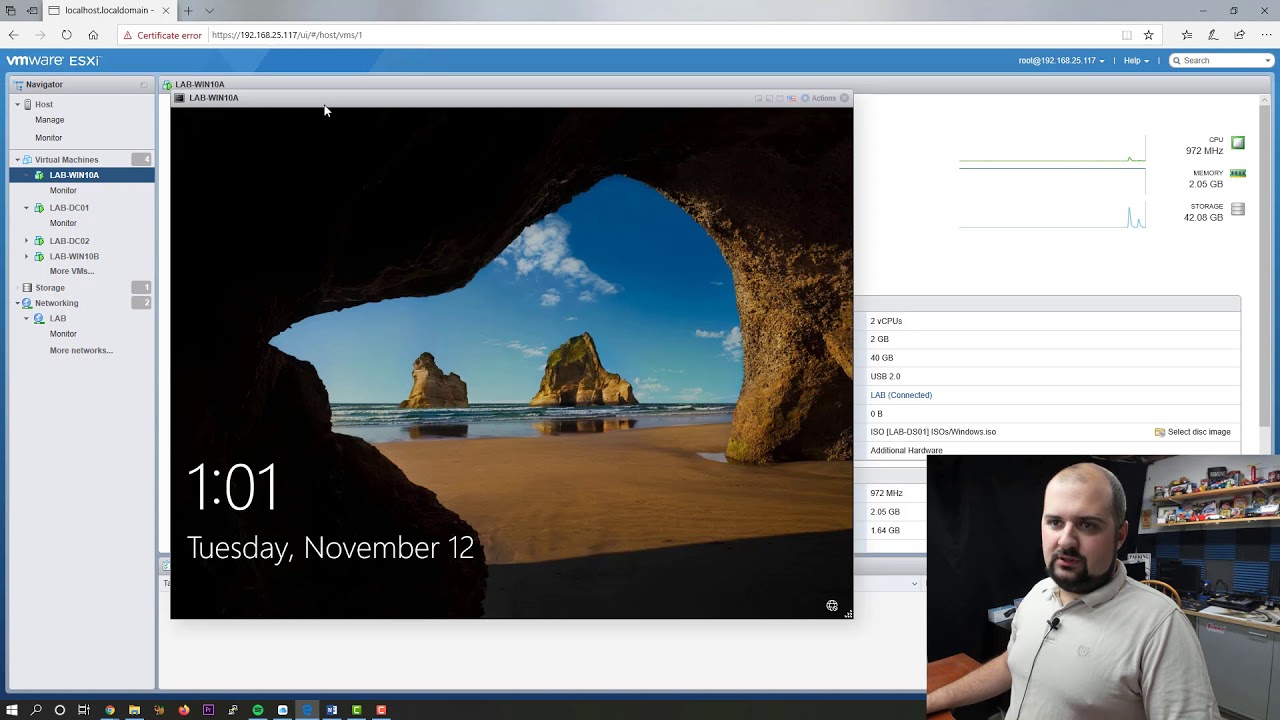1280x720 pixels.
Task: Open Monitor under LAB network
Action: click(63, 334)
